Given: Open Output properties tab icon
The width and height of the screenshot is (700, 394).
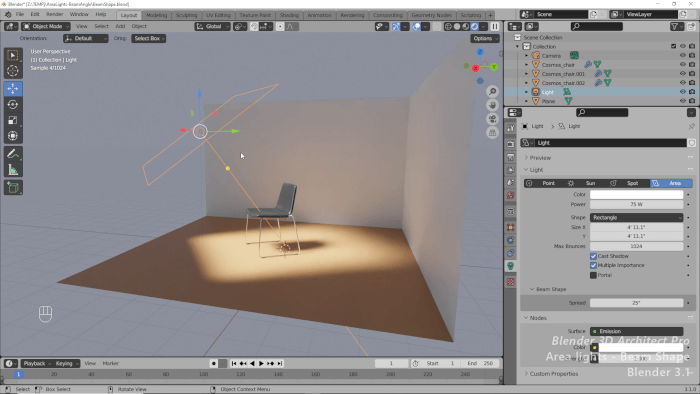Looking at the screenshot, I should [x=511, y=157].
